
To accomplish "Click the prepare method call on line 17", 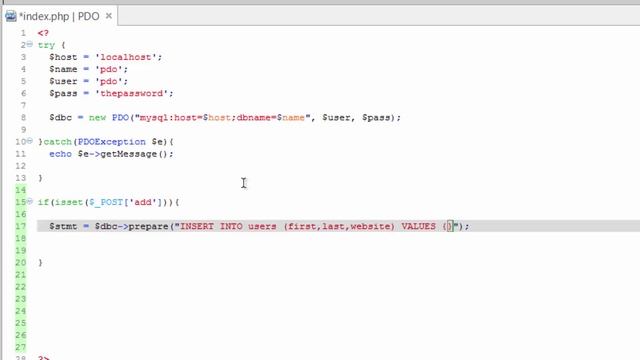I will pos(148,226).
